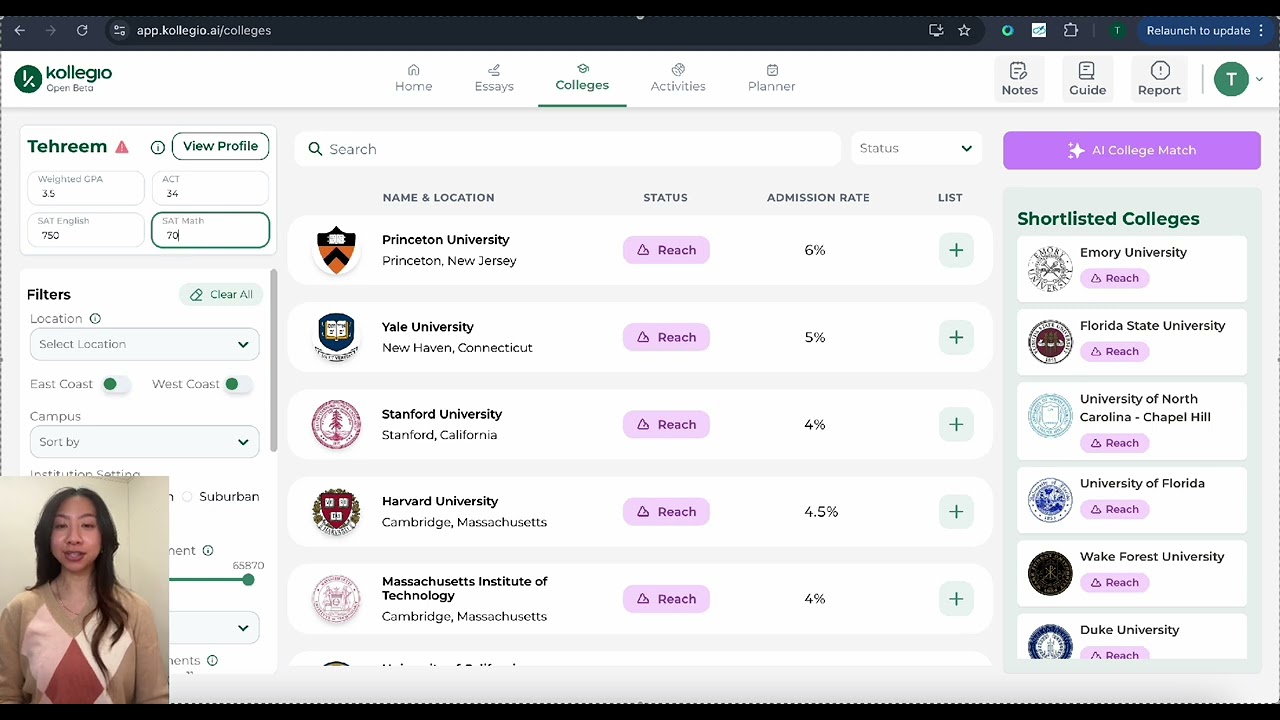Toggle the West Coast switch

[238, 384]
